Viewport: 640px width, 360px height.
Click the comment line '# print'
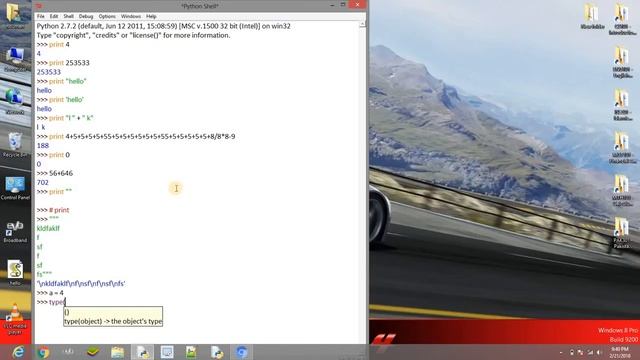point(59,210)
